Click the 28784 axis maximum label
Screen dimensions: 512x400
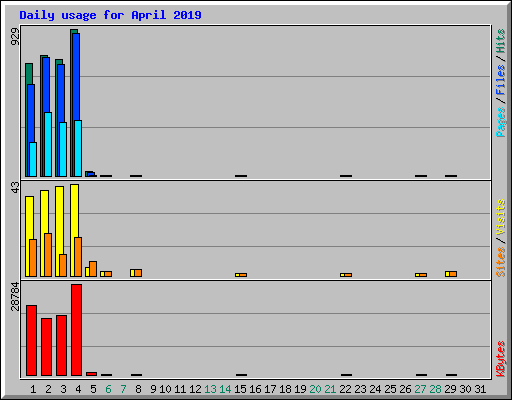point(15,296)
